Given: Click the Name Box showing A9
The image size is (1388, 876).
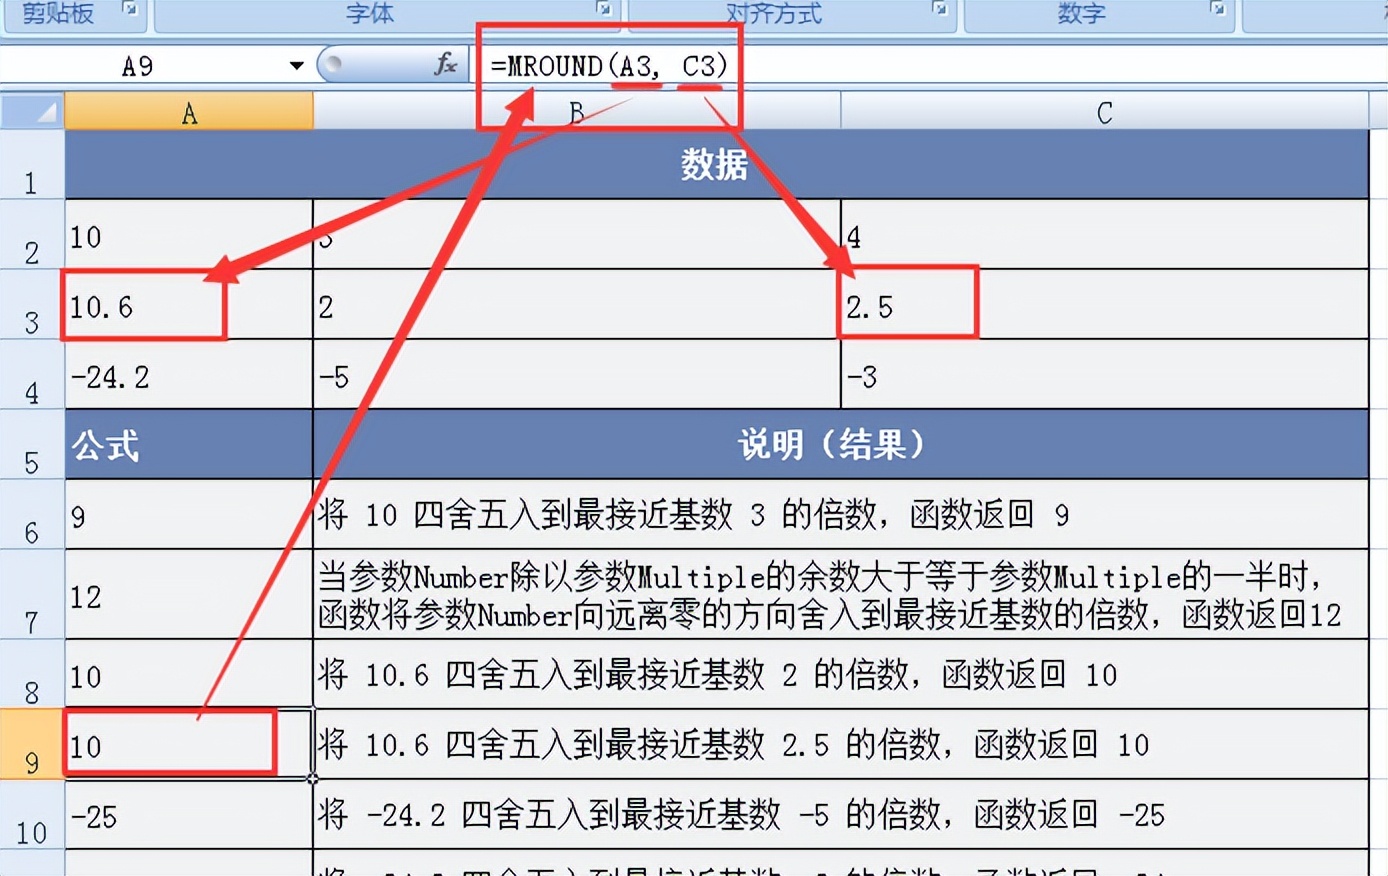Looking at the screenshot, I should [140, 66].
